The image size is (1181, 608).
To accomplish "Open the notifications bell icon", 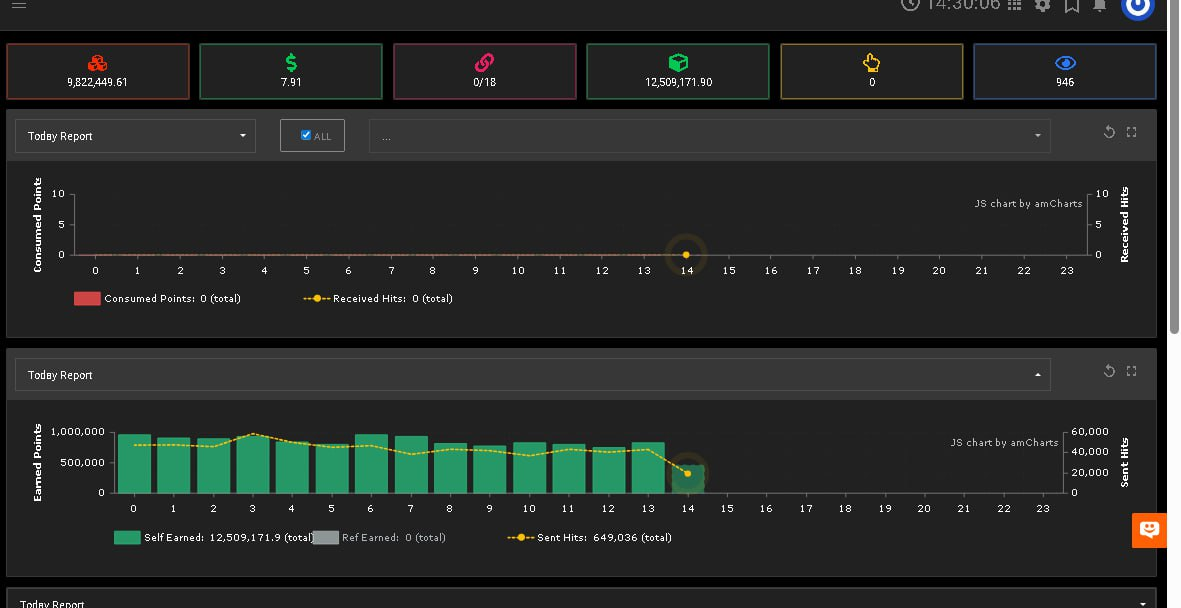I will click(1100, 5).
